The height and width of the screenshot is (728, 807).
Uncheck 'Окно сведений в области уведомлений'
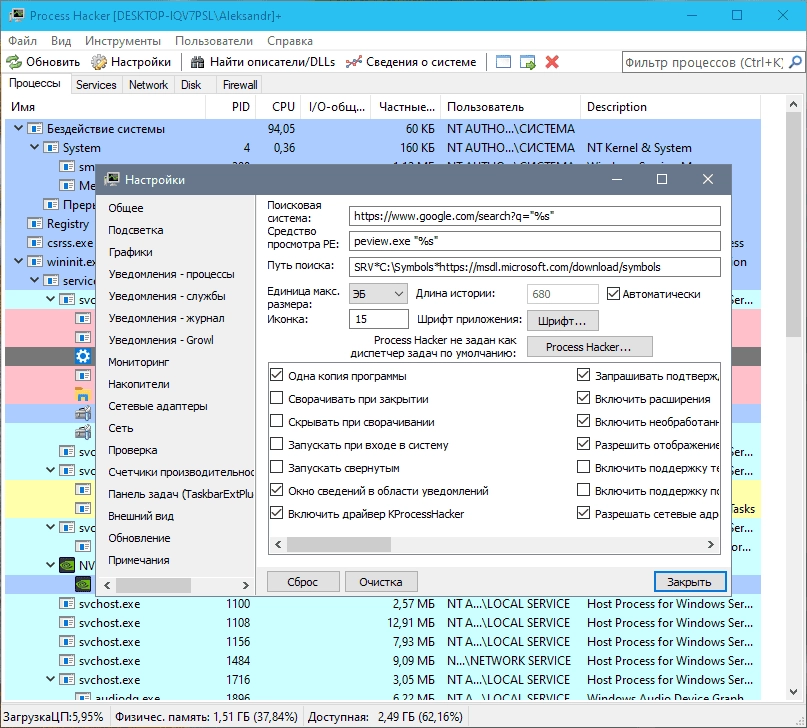click(x=277, y=490)
